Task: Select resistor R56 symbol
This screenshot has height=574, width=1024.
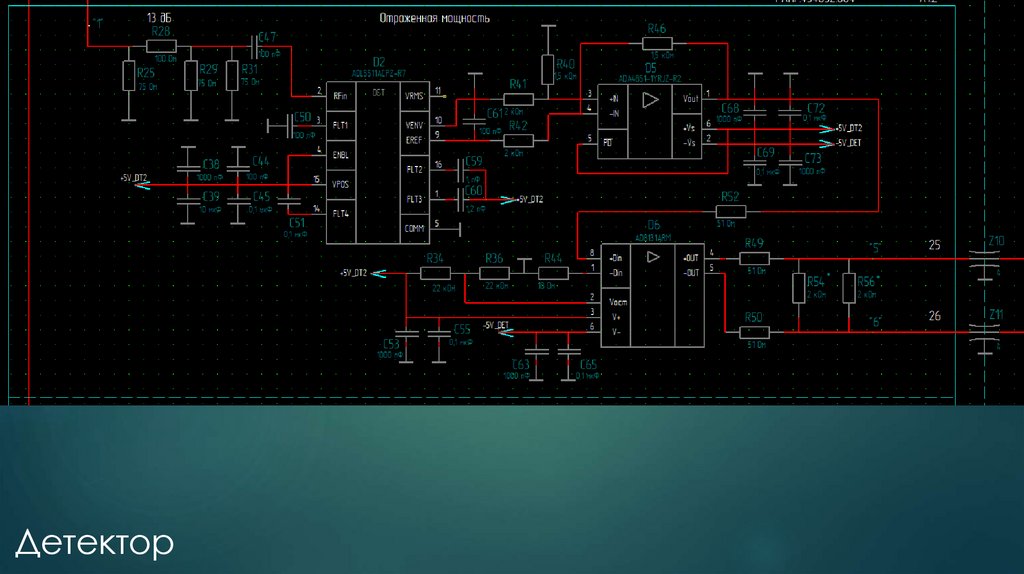Action: pos(849,289)
